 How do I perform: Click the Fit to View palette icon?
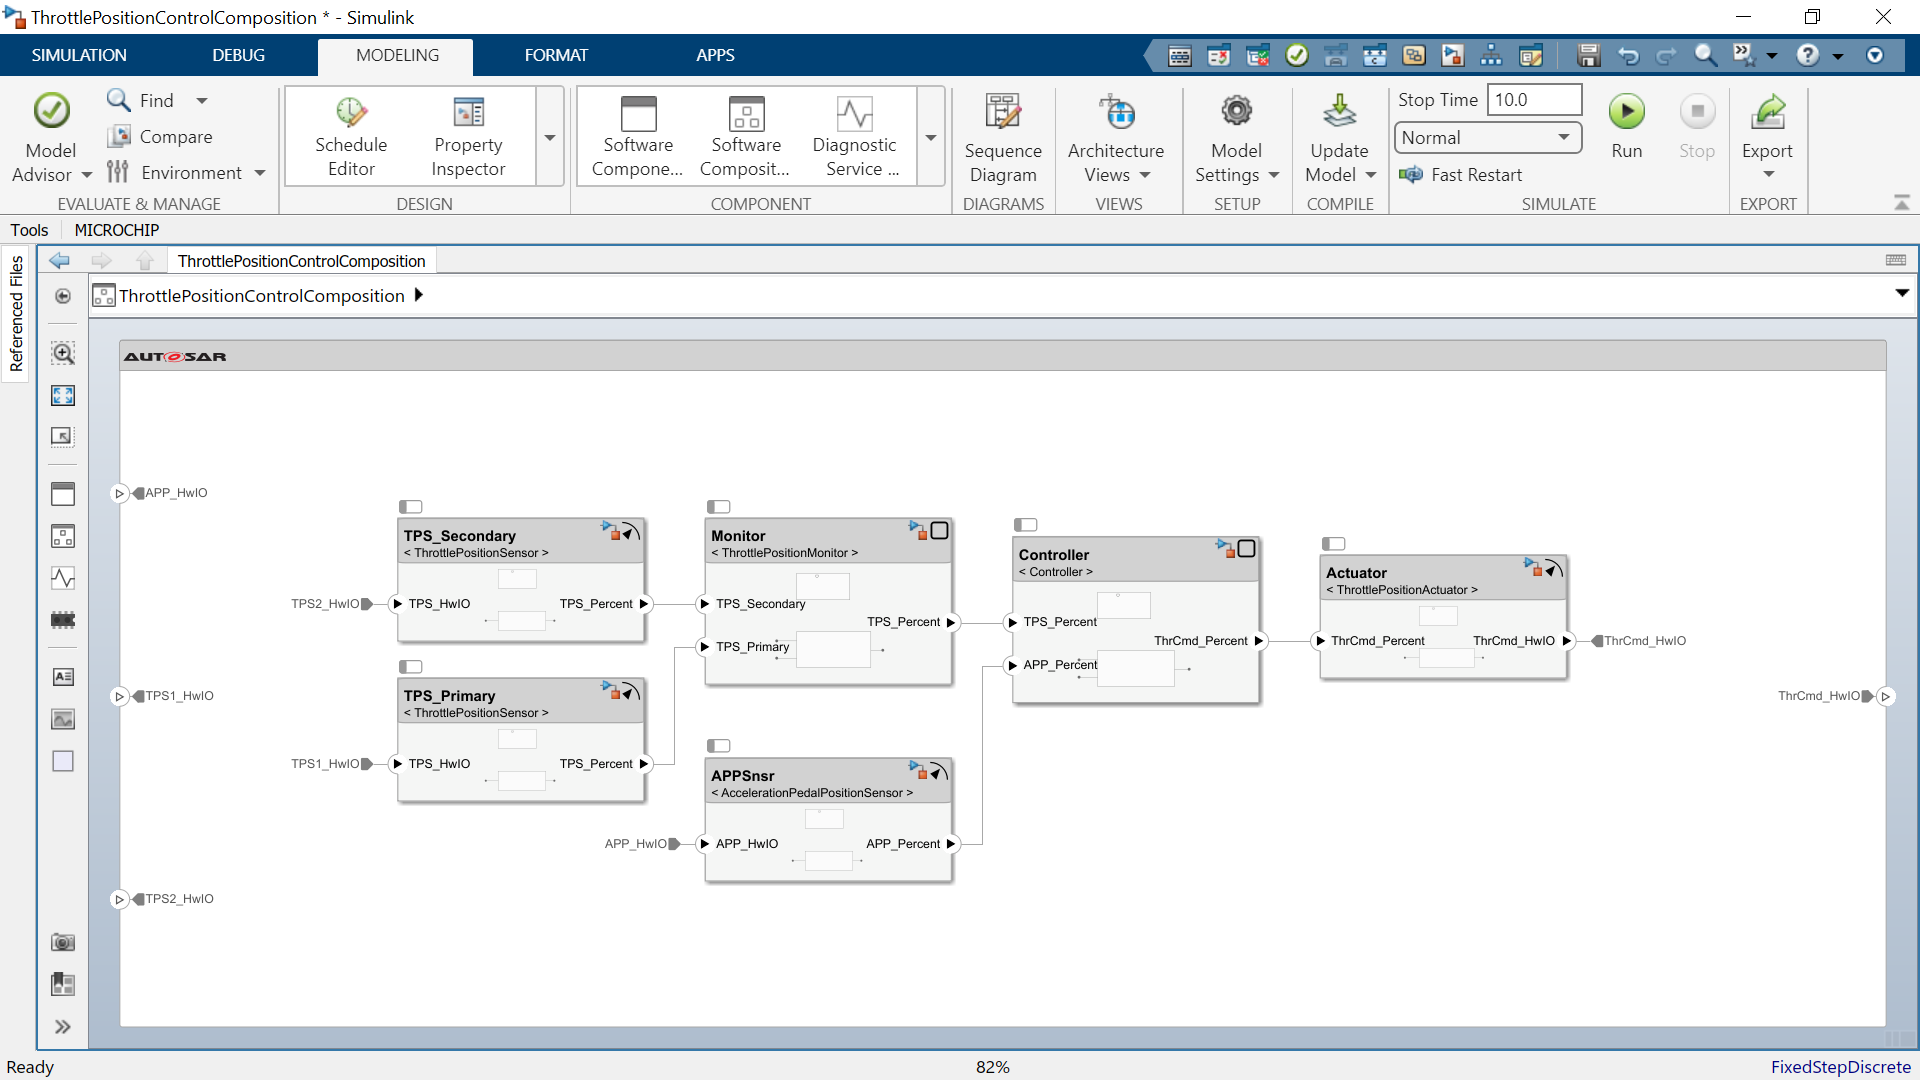pyautogui.click(x=63, y=395)
